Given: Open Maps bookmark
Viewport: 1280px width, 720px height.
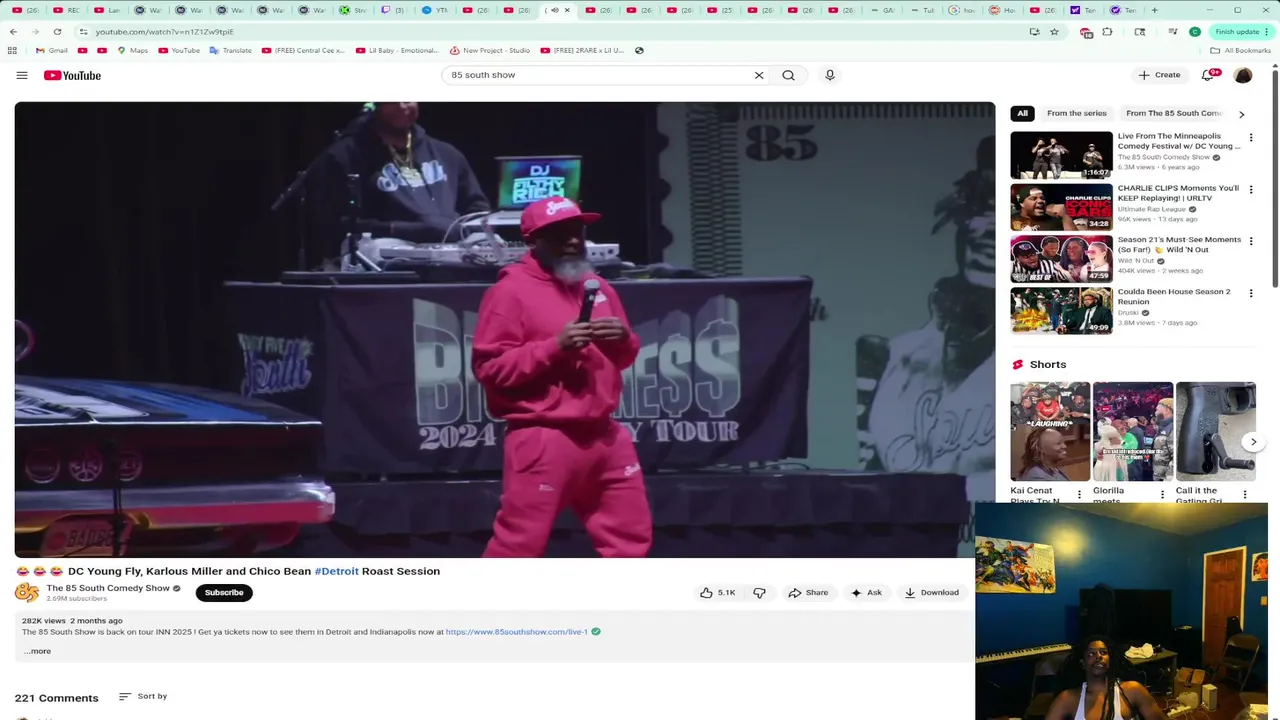Looking at the screenshot, I should point(132,50).
